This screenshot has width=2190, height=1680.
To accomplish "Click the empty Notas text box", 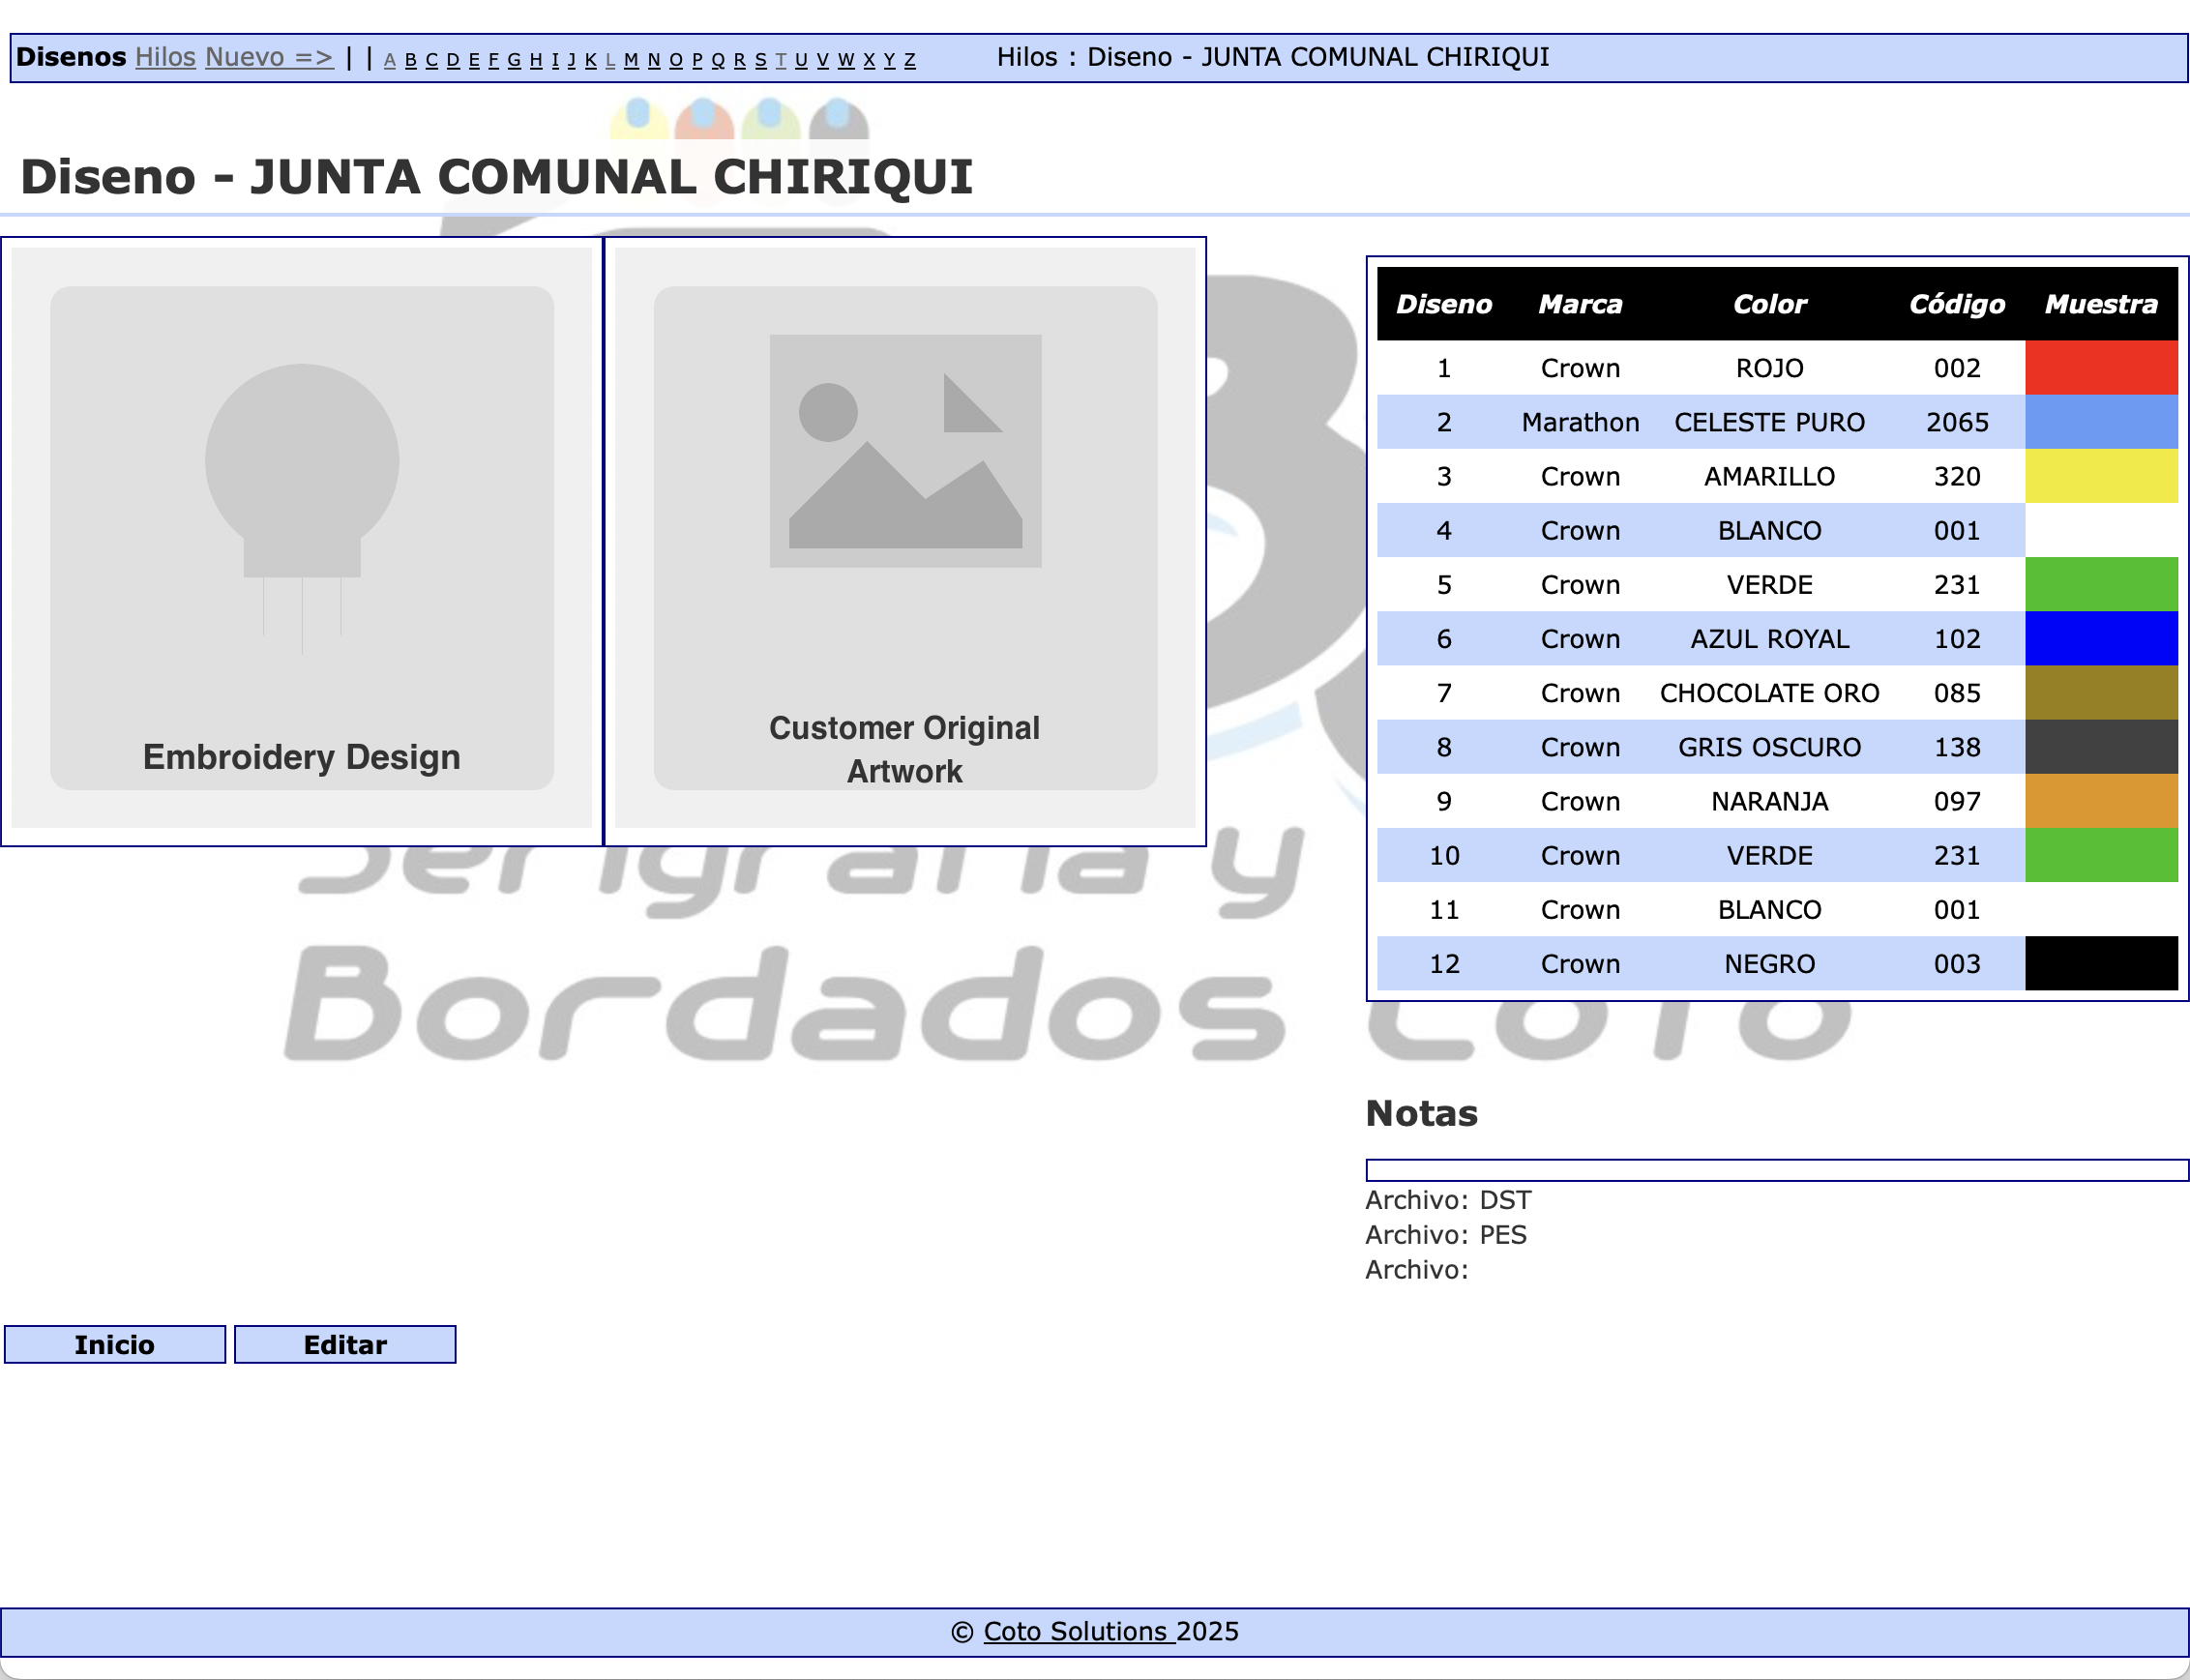I will click(x=1776, y=1170).
